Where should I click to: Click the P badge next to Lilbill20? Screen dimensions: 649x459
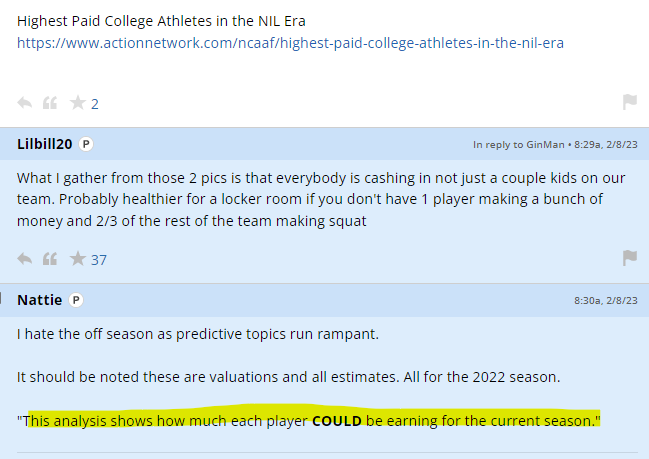(86, 144)
